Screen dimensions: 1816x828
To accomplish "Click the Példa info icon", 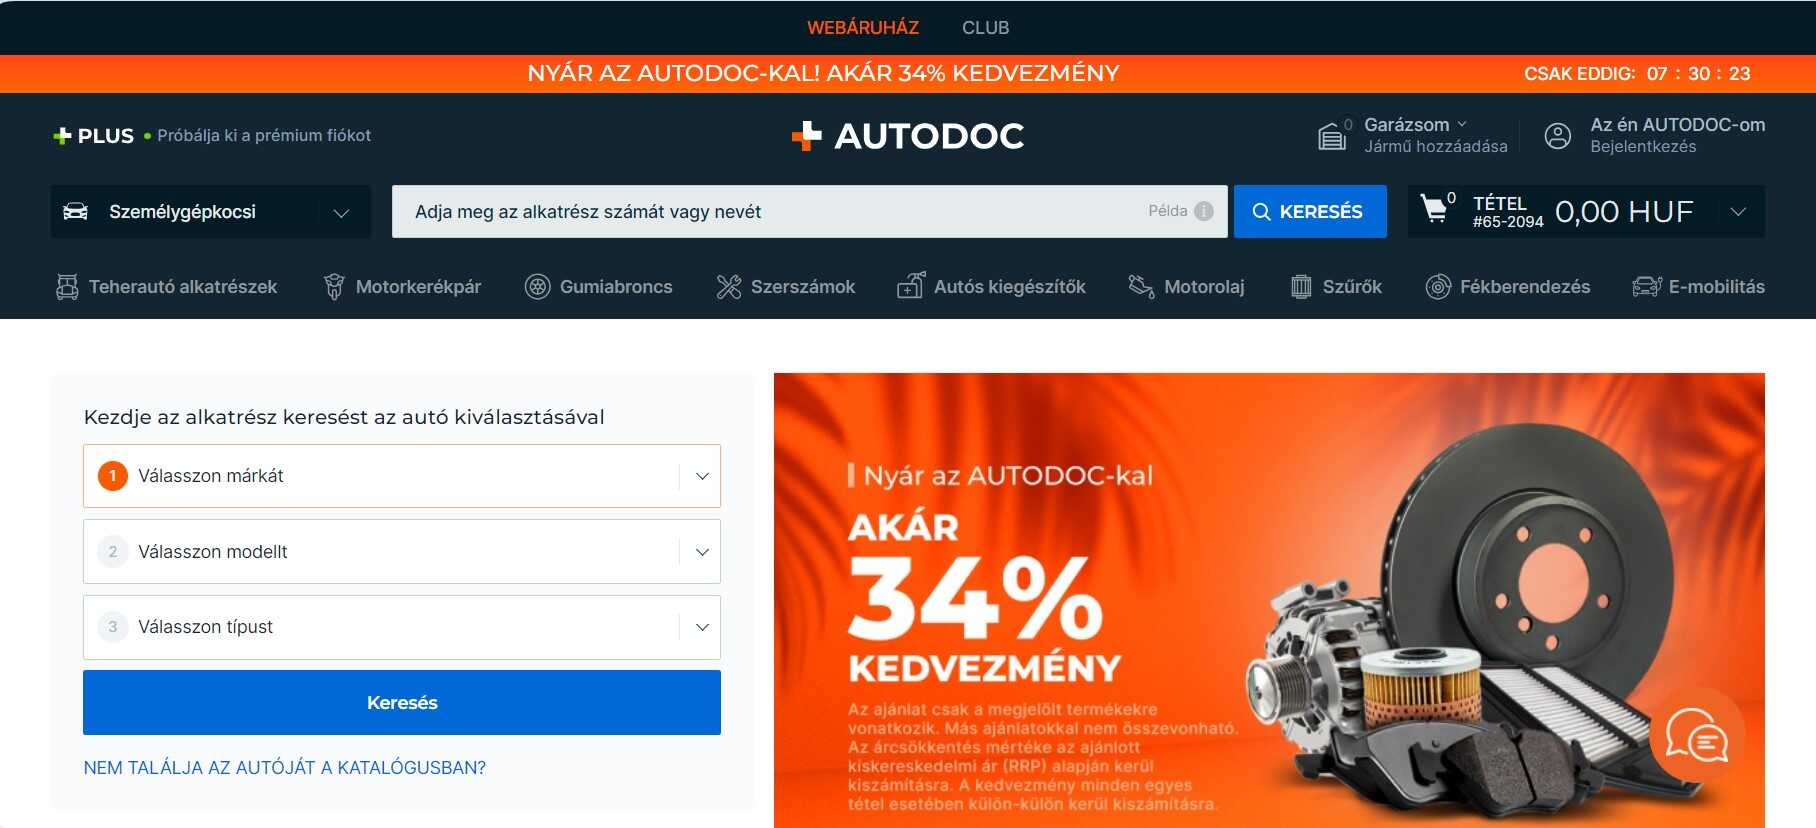I will point(1204,211).
